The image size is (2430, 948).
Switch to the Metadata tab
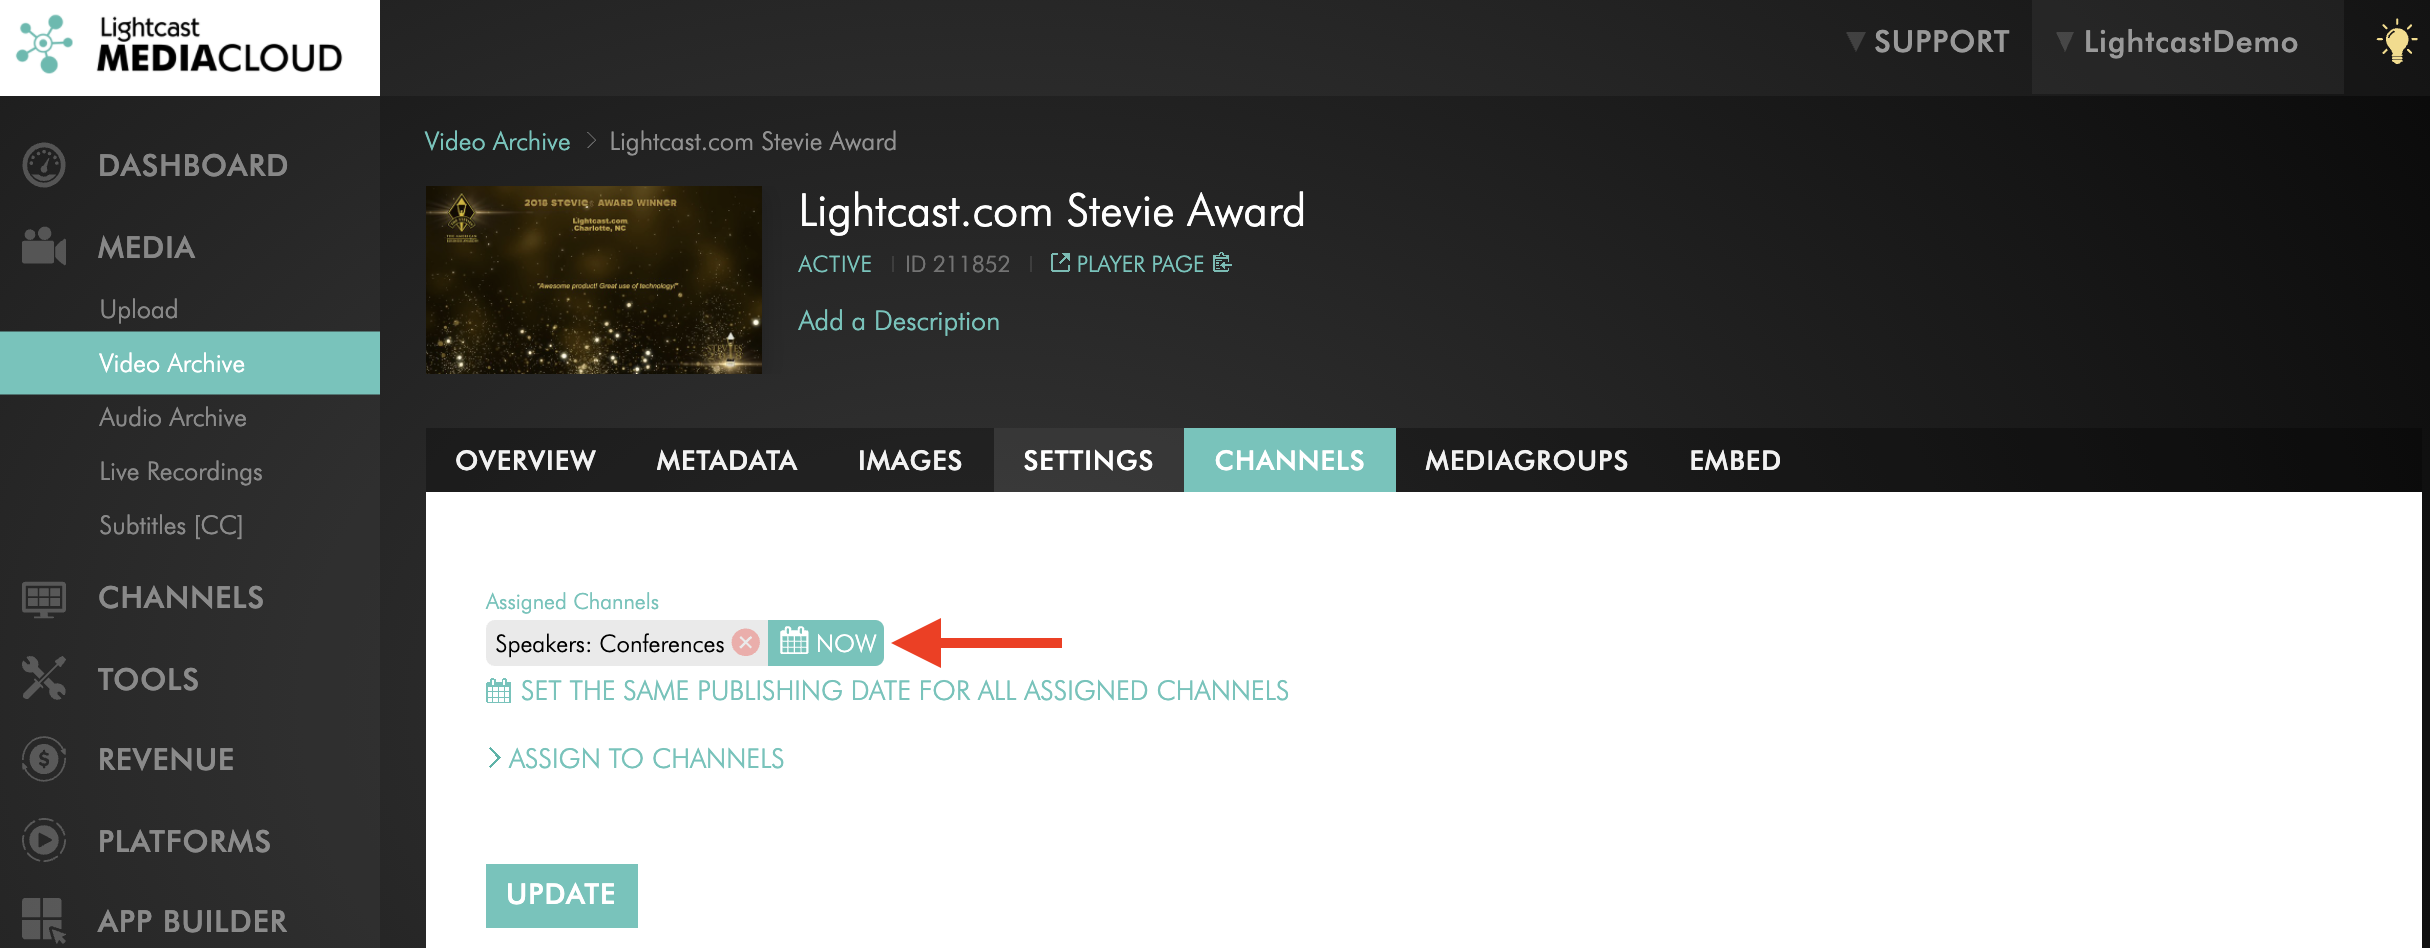pos(726,460)
